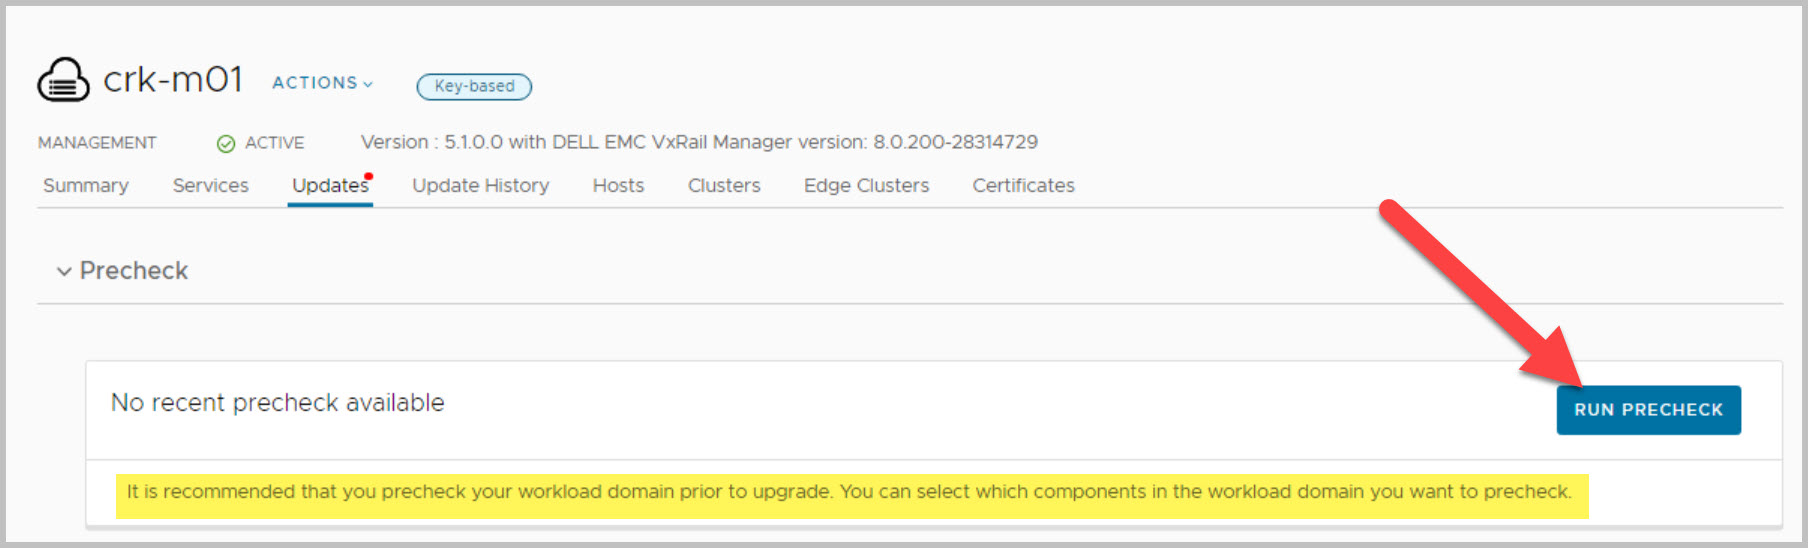Click the 'No recent precheck available' message

tap(277, 403)
